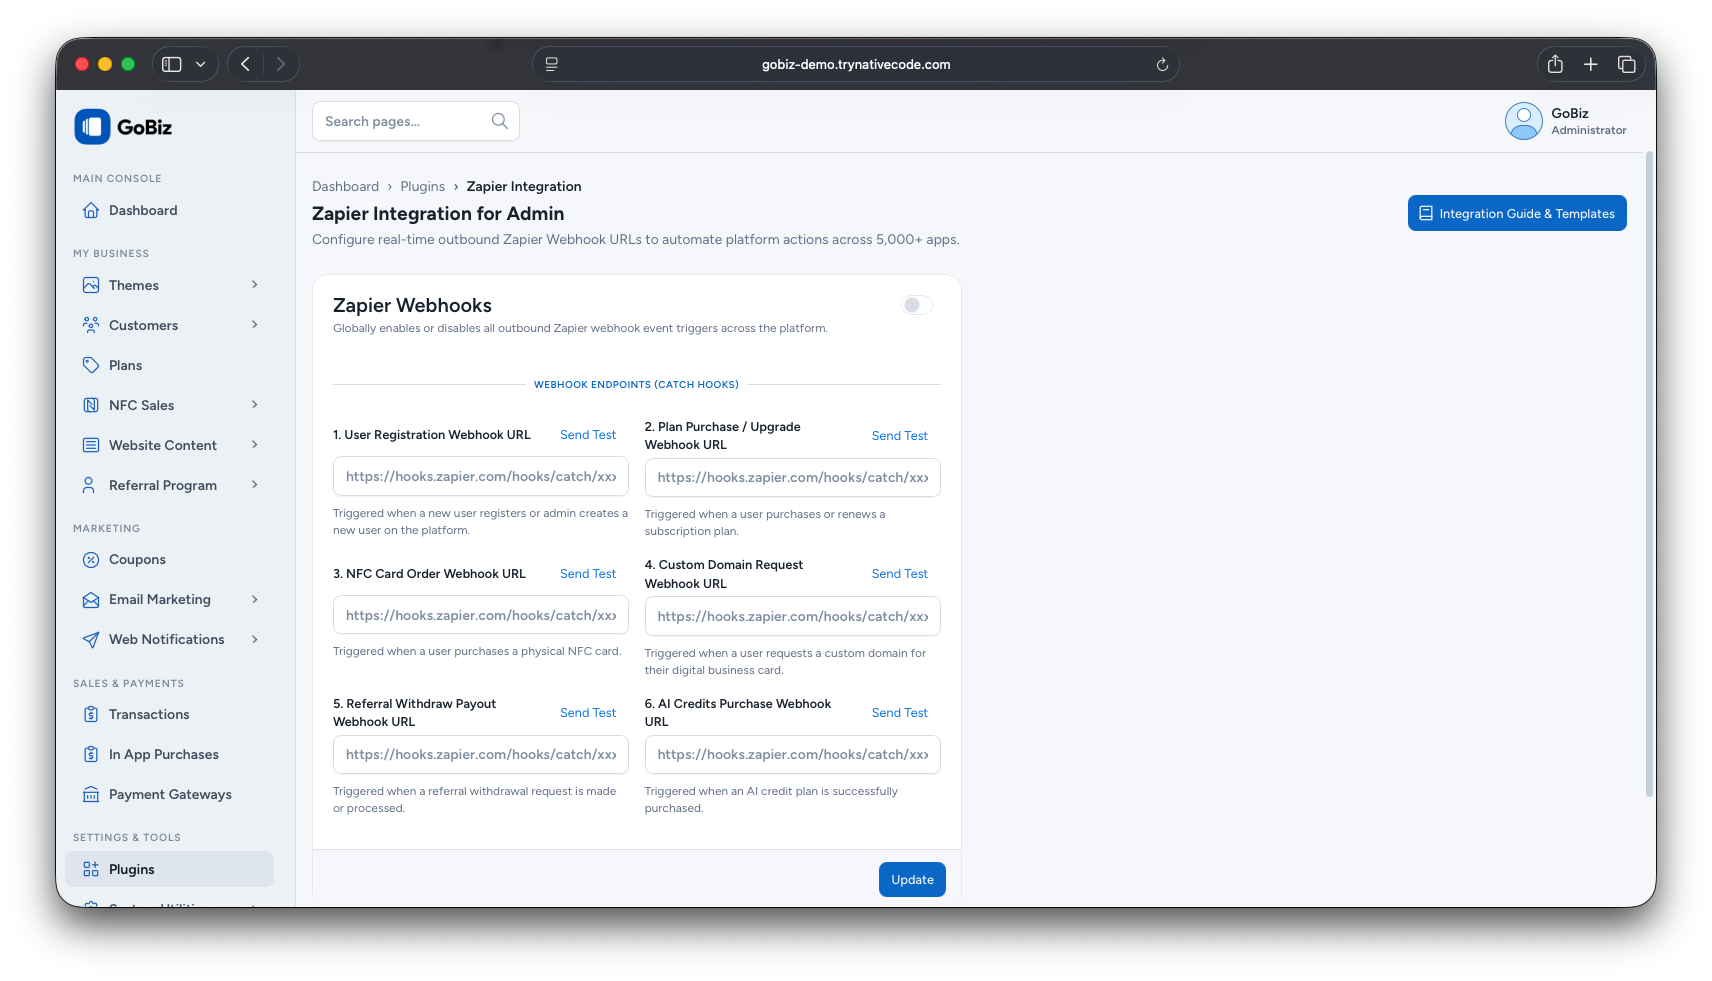Click the Customers people icon
Viewport: 1712px width, 981px height.
(x=91, y=325)
